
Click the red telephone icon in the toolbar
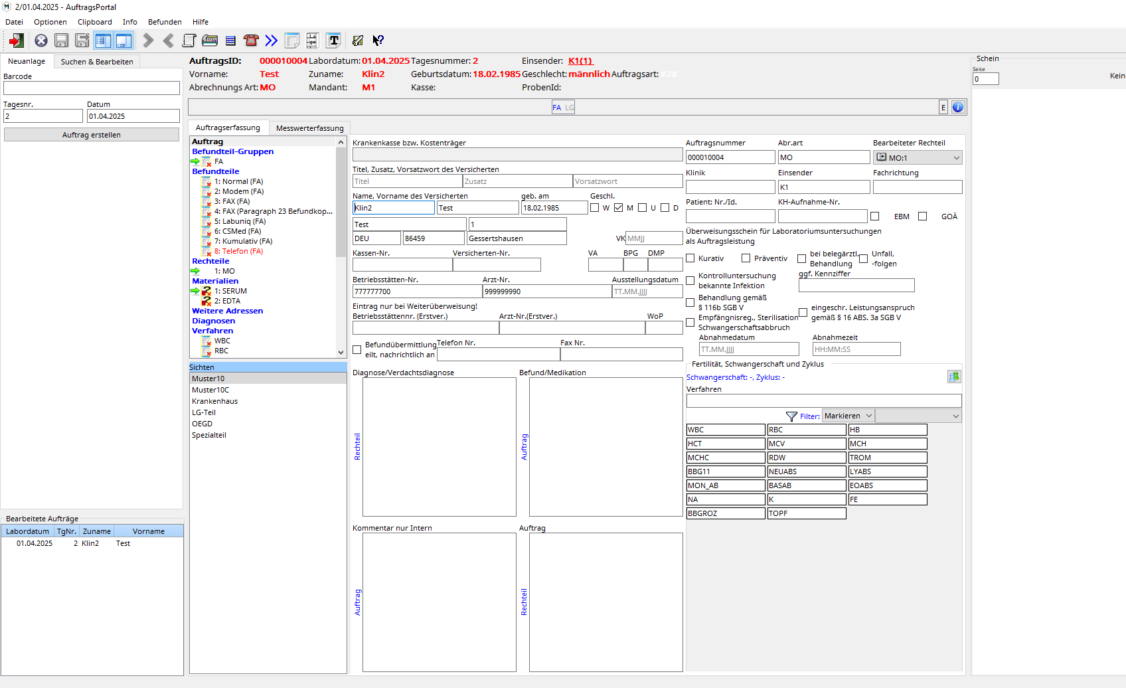click(x=250, y=40)
